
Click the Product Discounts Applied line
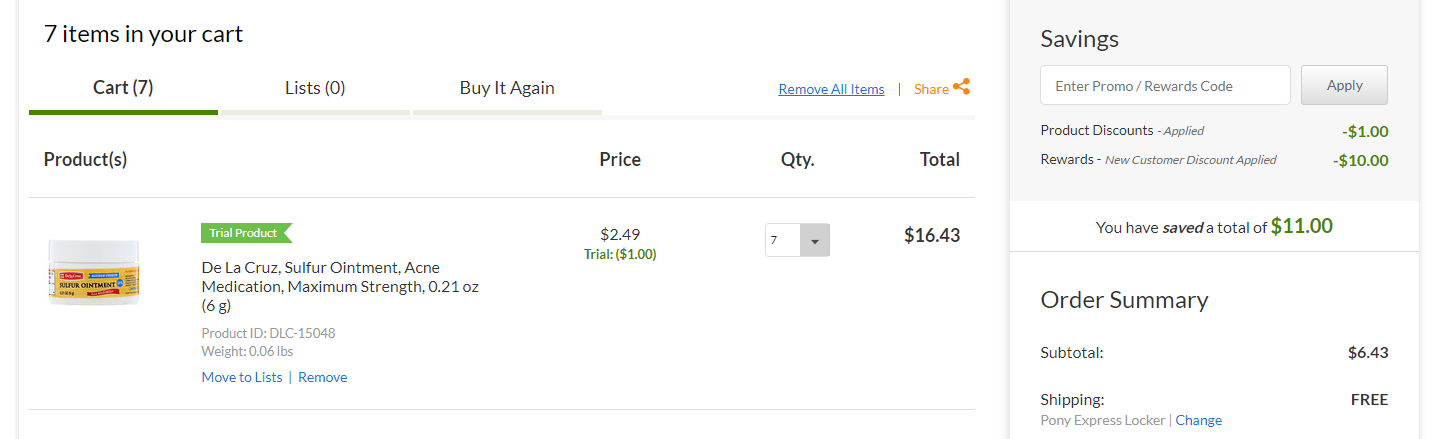point(1214,131)
